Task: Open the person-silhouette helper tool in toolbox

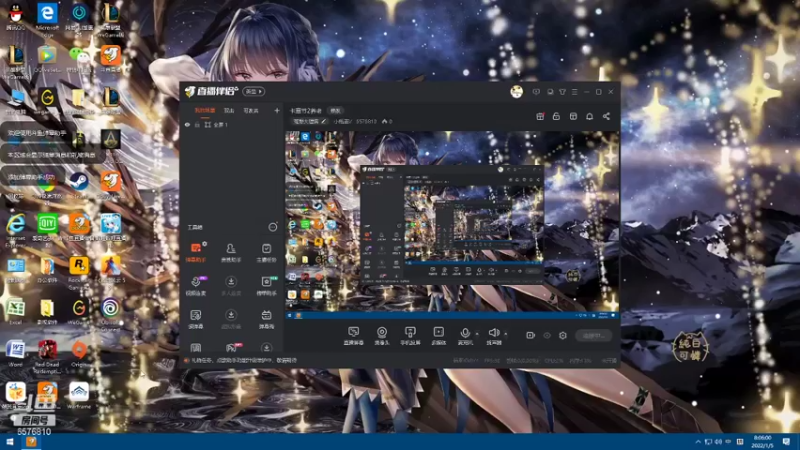Action: coord(231,253)
